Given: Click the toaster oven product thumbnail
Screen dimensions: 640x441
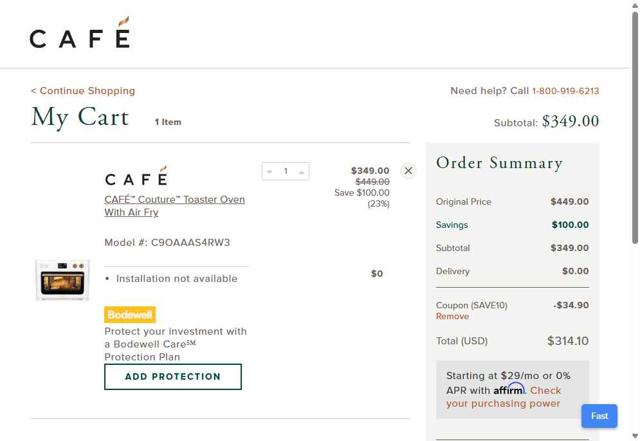Looking at the screenshot, I should 62,280.
